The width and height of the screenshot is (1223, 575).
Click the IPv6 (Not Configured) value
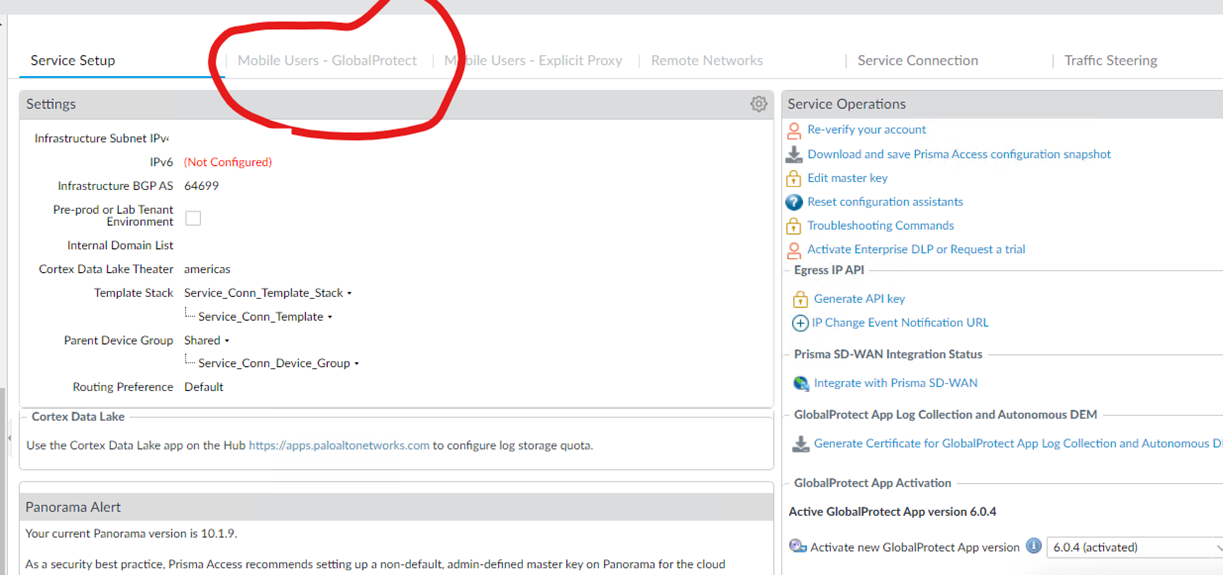tap(228, 162)
